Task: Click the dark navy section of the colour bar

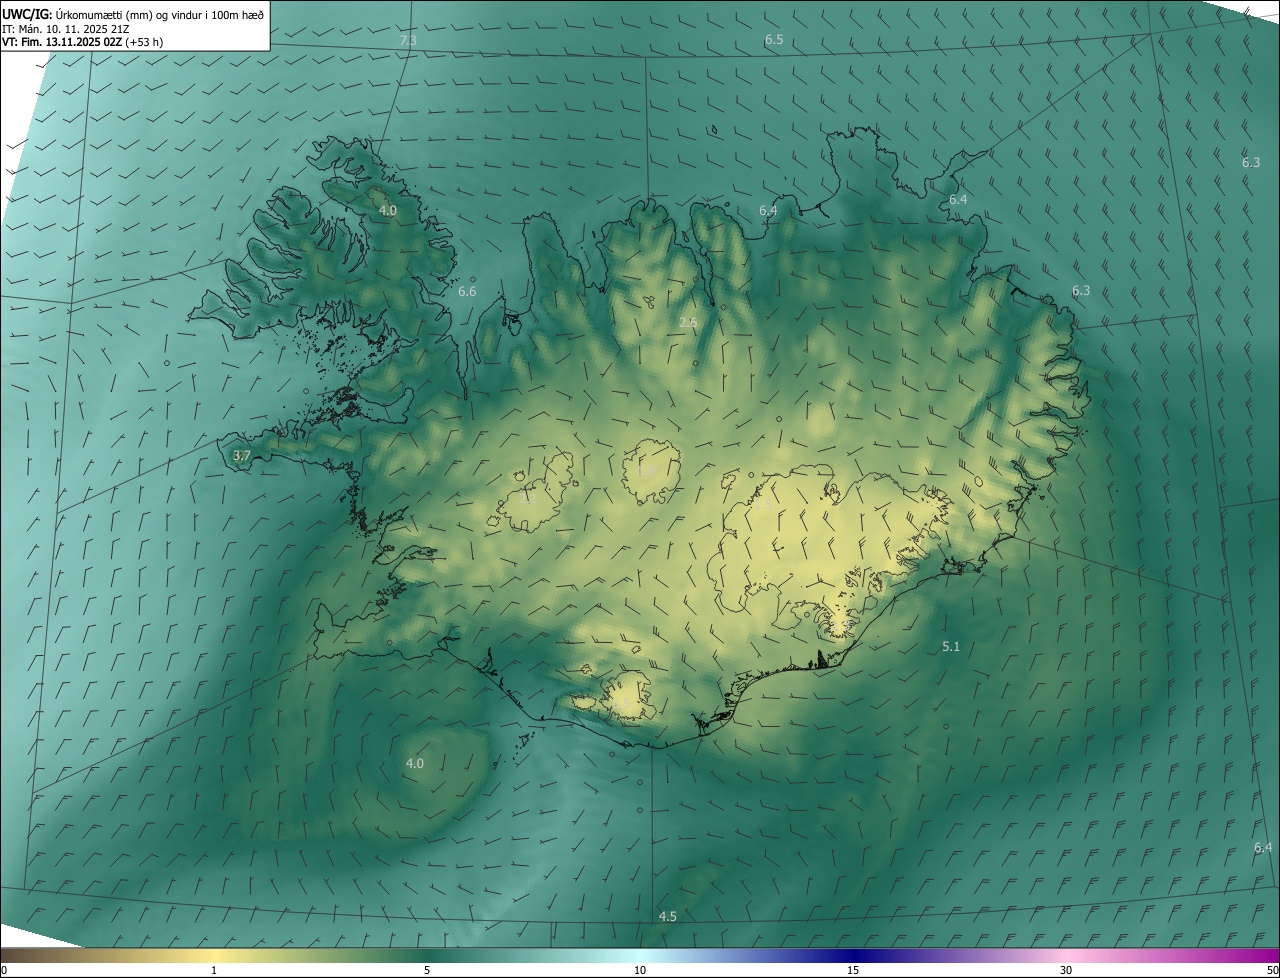Action: click(x=853, y=956)
